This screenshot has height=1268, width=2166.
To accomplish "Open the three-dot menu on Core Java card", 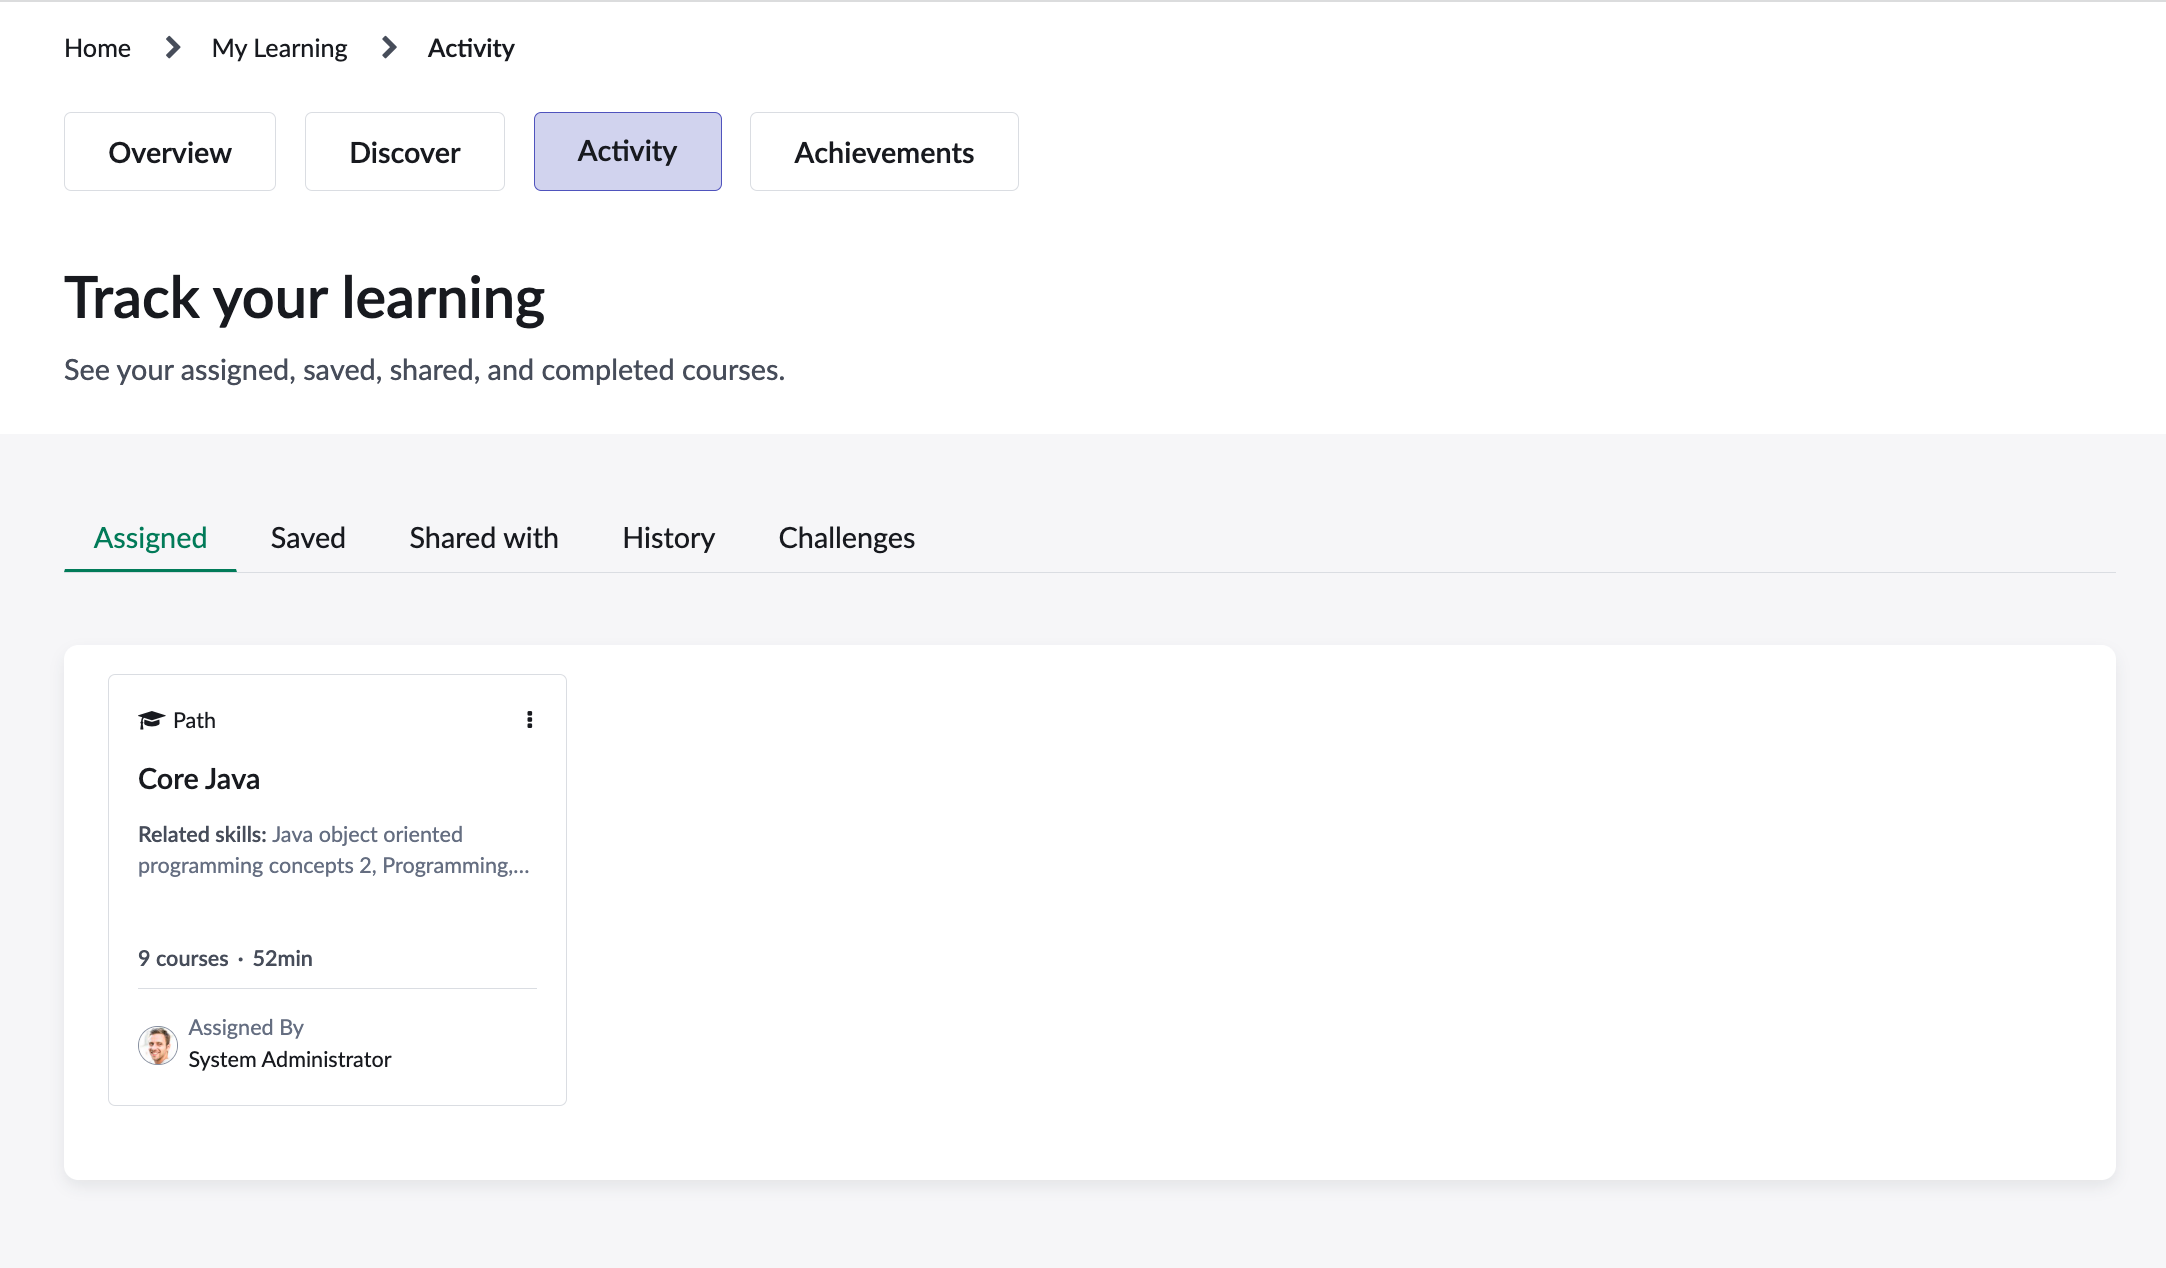I will (x=529, y=720).
